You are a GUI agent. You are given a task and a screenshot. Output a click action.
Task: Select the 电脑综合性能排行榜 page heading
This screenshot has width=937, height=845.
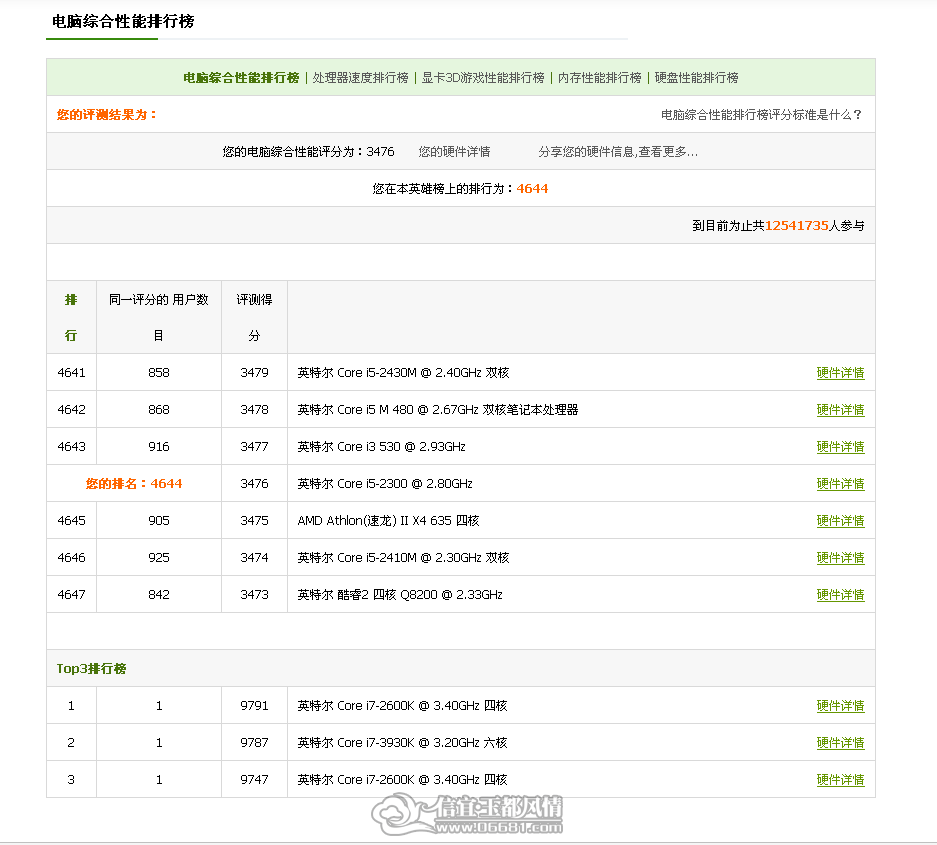click(123, 22)
